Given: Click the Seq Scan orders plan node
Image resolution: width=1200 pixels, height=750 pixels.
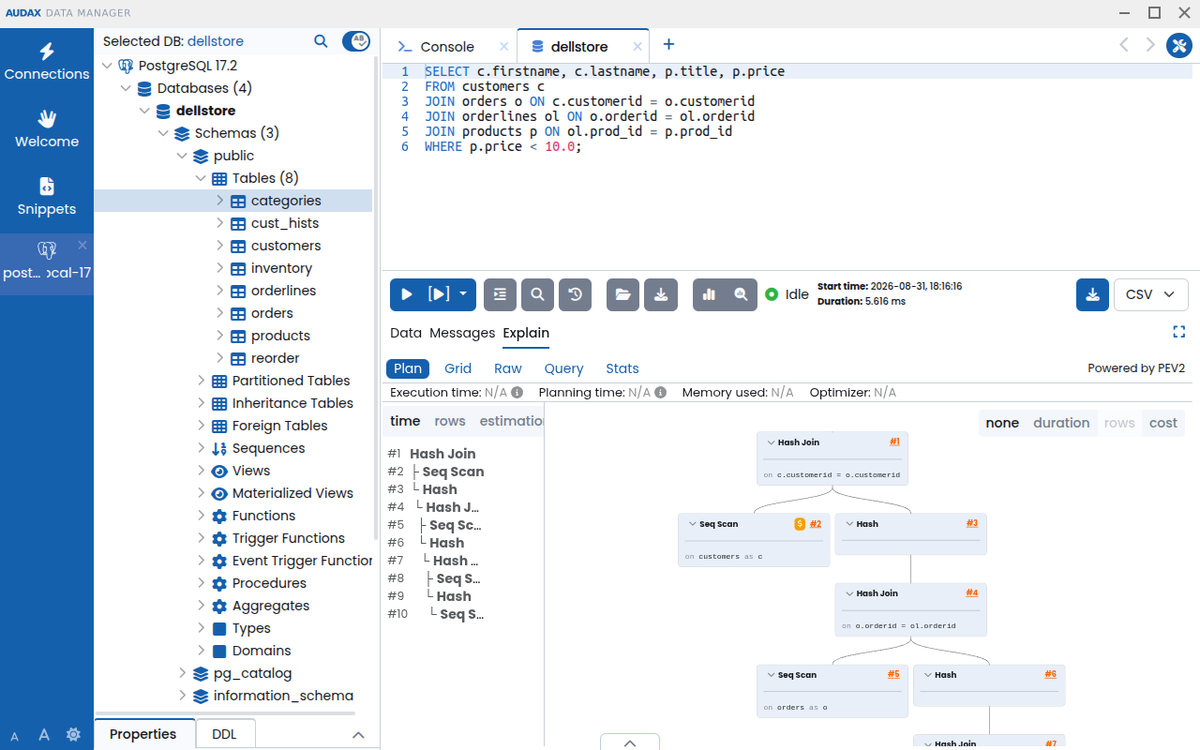Looking at the screenshot, I should point(832,691).
